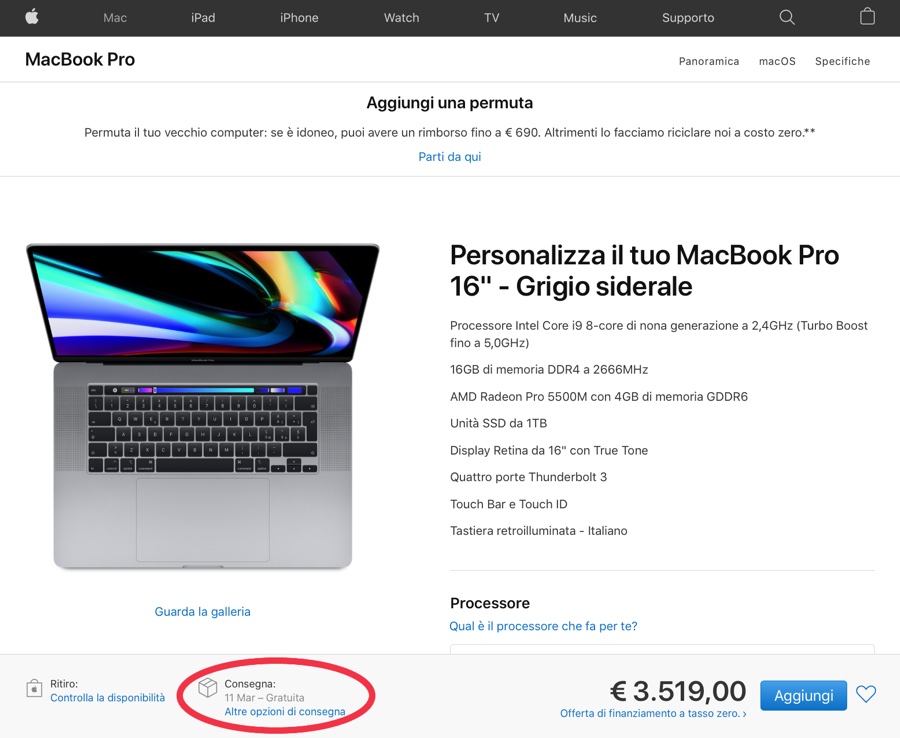The width and height of the screenshot is (900, 738).
Task: Open Parti da qui trade-in link
Action: click(449, 157)
